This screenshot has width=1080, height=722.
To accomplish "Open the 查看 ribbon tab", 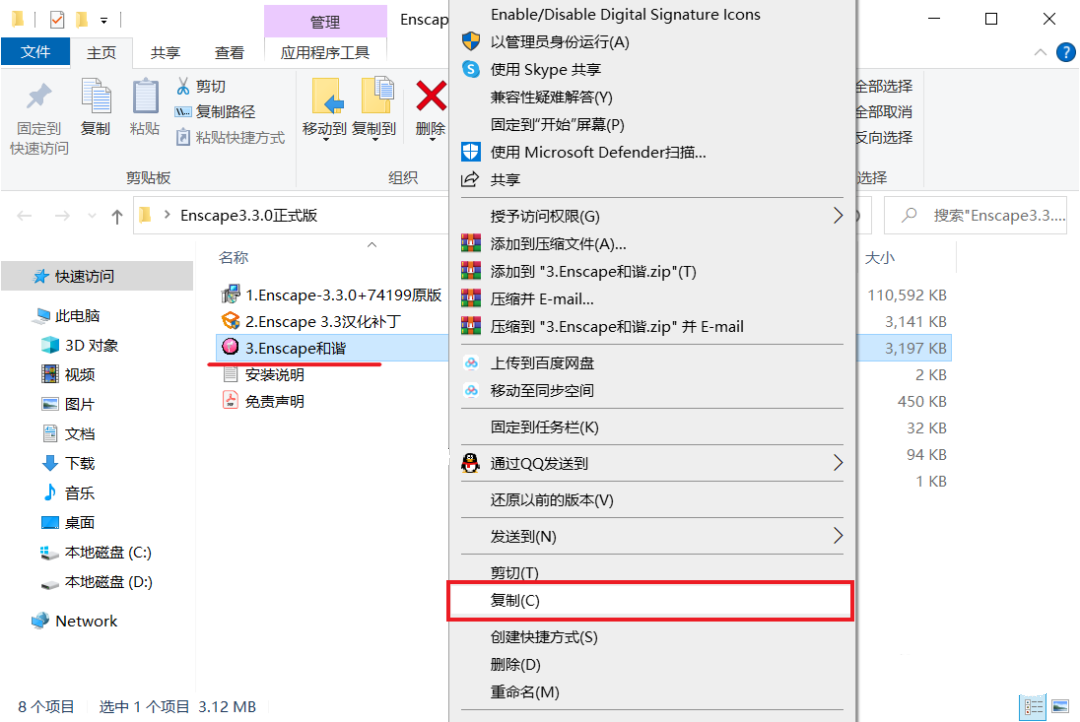I will (229, 52).
